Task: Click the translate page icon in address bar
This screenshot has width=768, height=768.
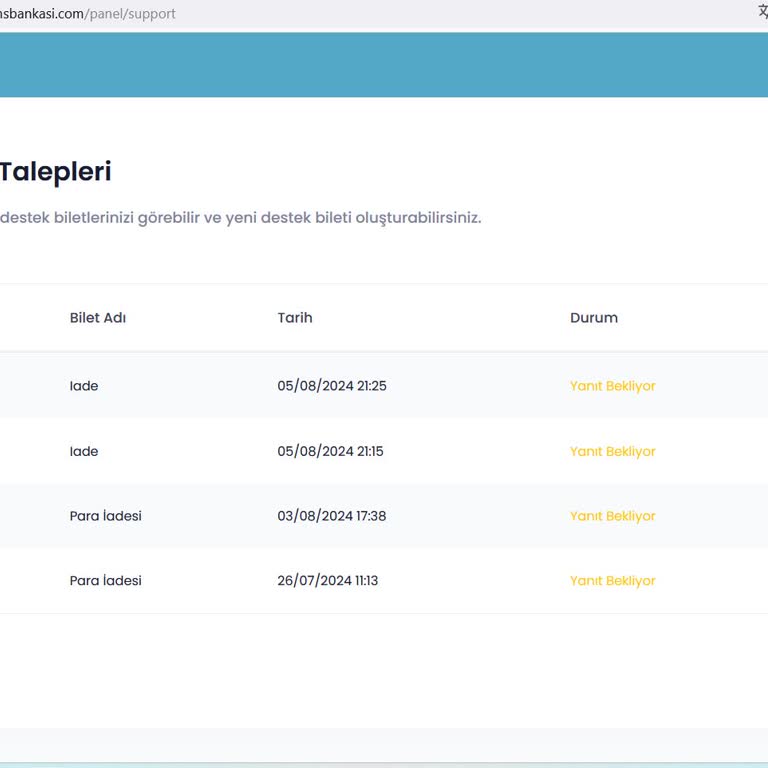Action: [x=762, y=13]
